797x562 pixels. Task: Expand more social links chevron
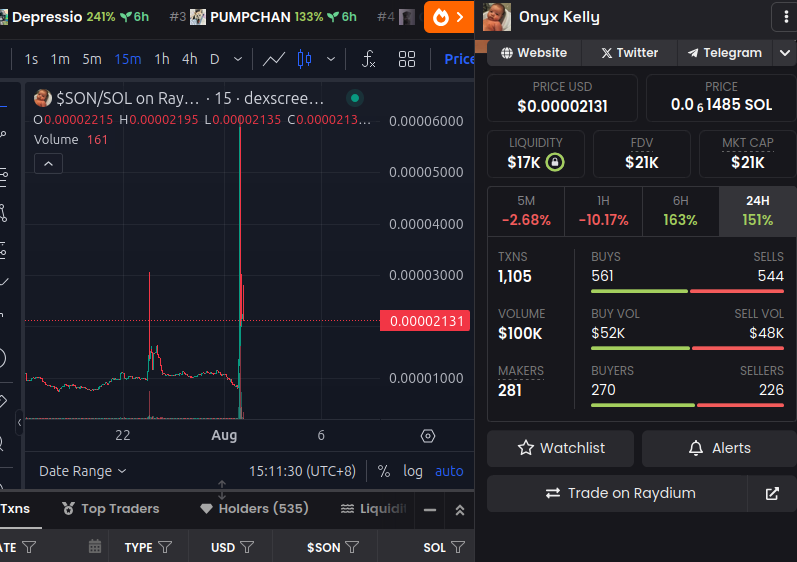pyautogui.click(x=784, y=53)
